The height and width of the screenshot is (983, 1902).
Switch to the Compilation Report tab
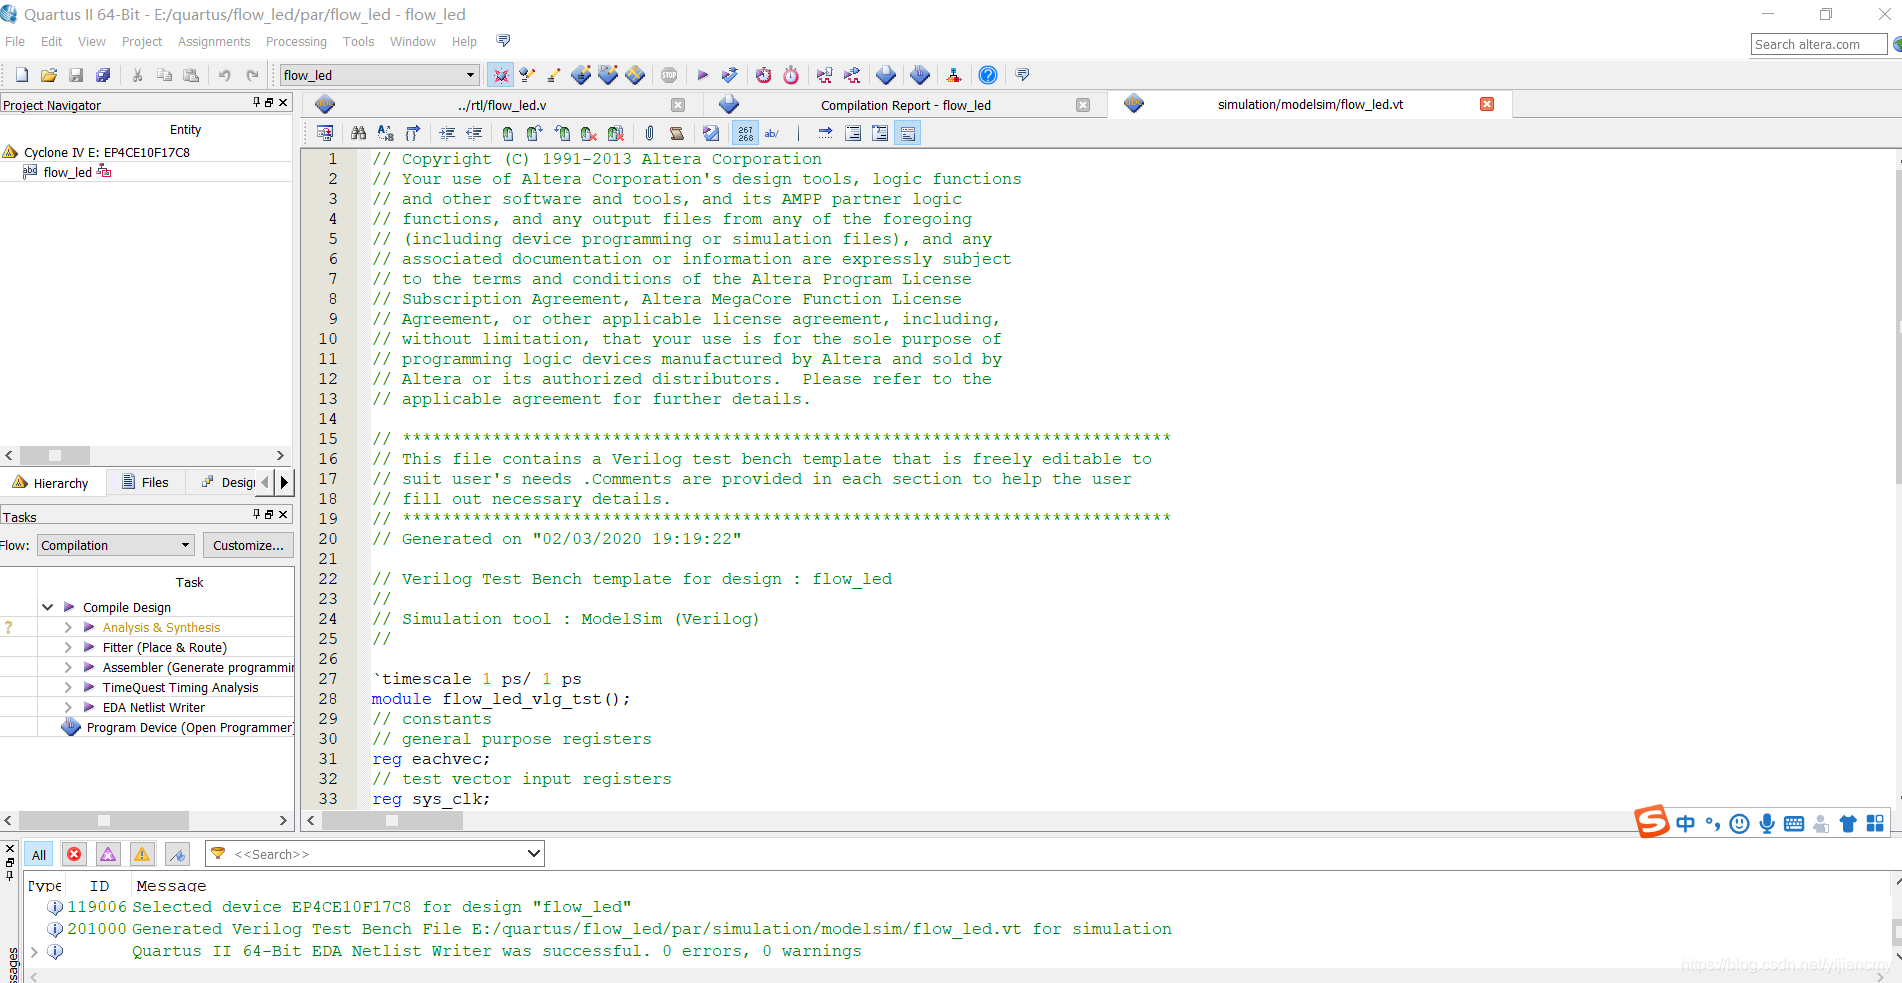(905, 105)
